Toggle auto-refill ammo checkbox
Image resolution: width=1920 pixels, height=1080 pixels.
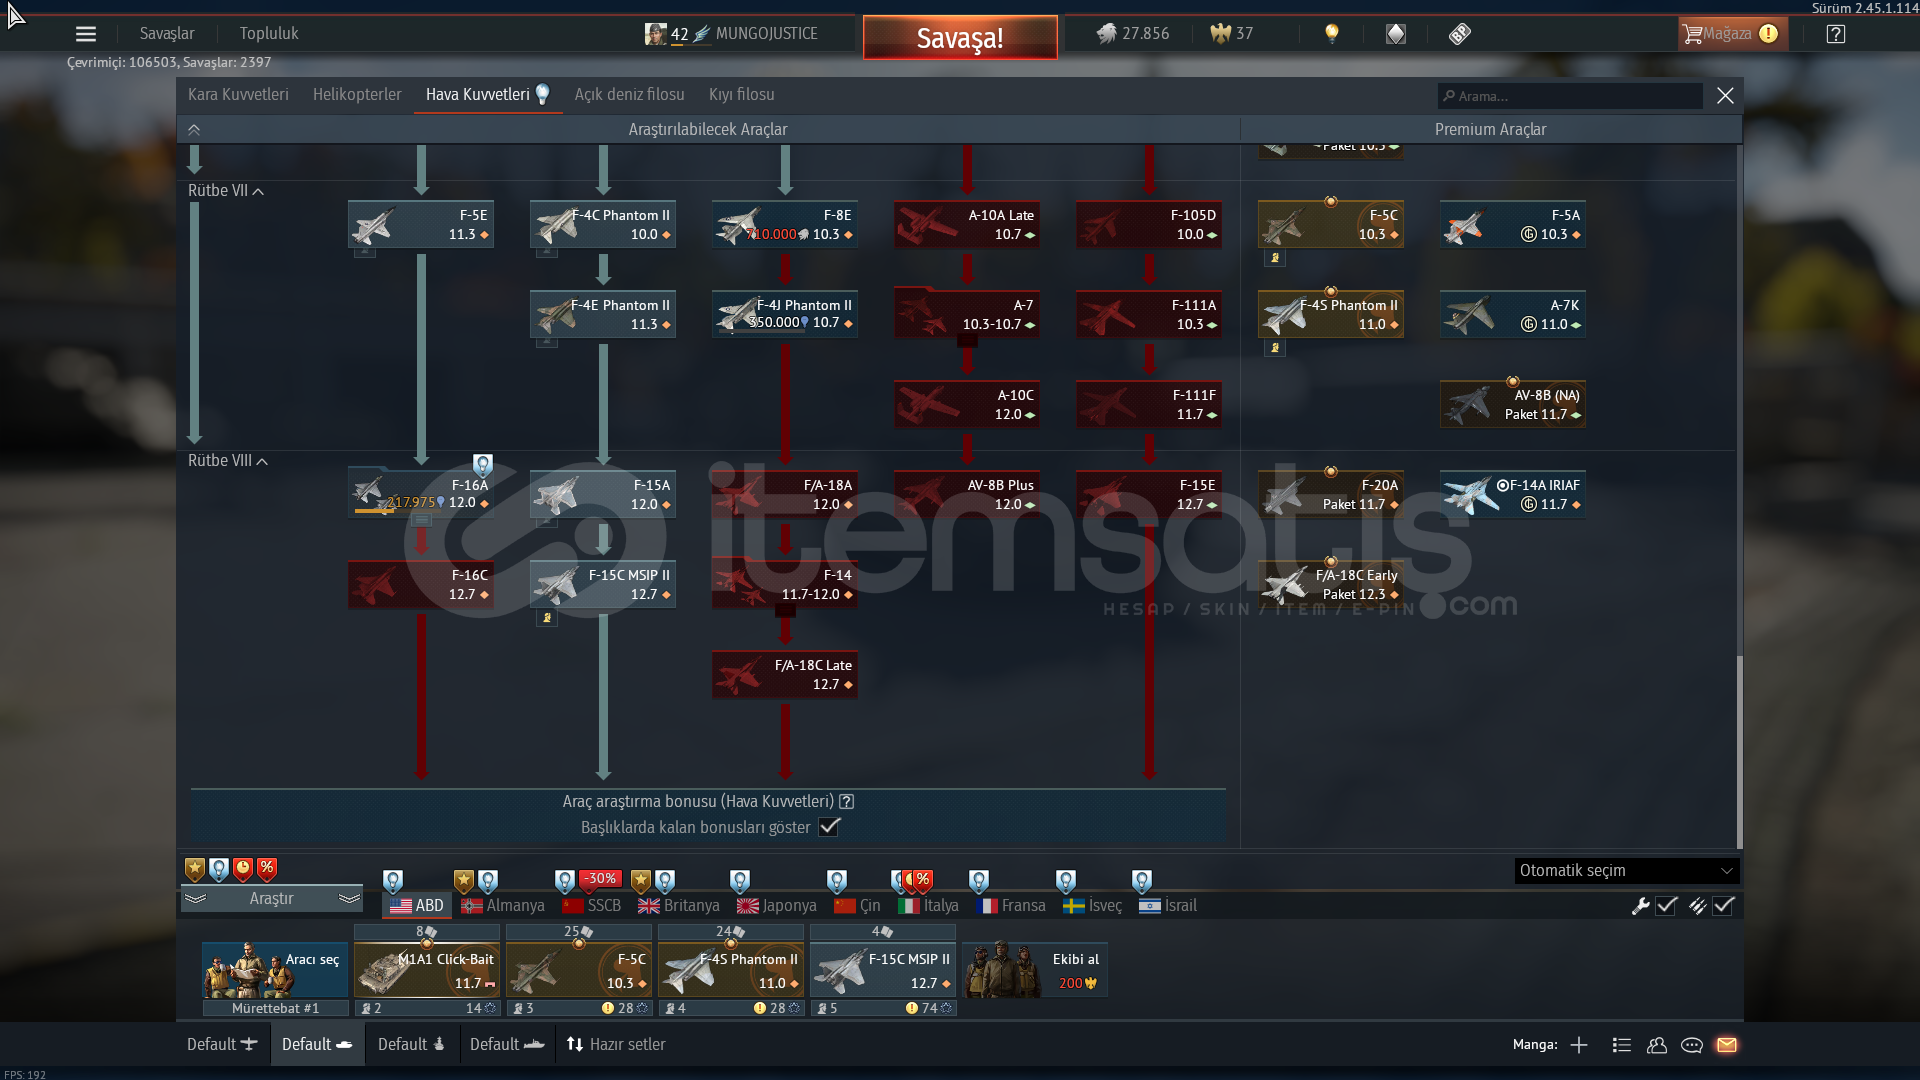[x=1723, y=906]
